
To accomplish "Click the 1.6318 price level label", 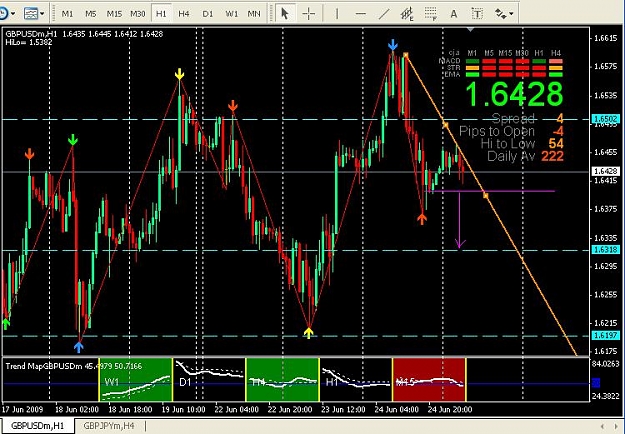I will 606,249.
